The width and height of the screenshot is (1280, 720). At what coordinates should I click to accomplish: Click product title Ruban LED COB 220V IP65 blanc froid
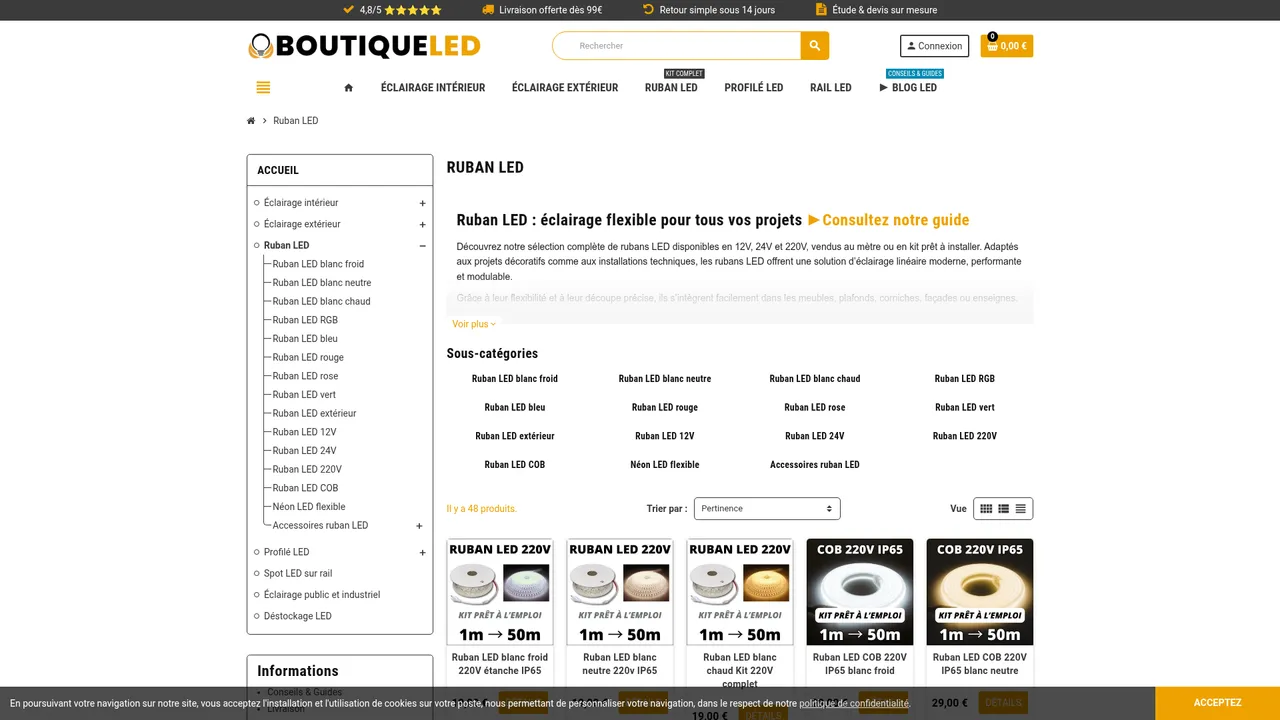[860, 664]
